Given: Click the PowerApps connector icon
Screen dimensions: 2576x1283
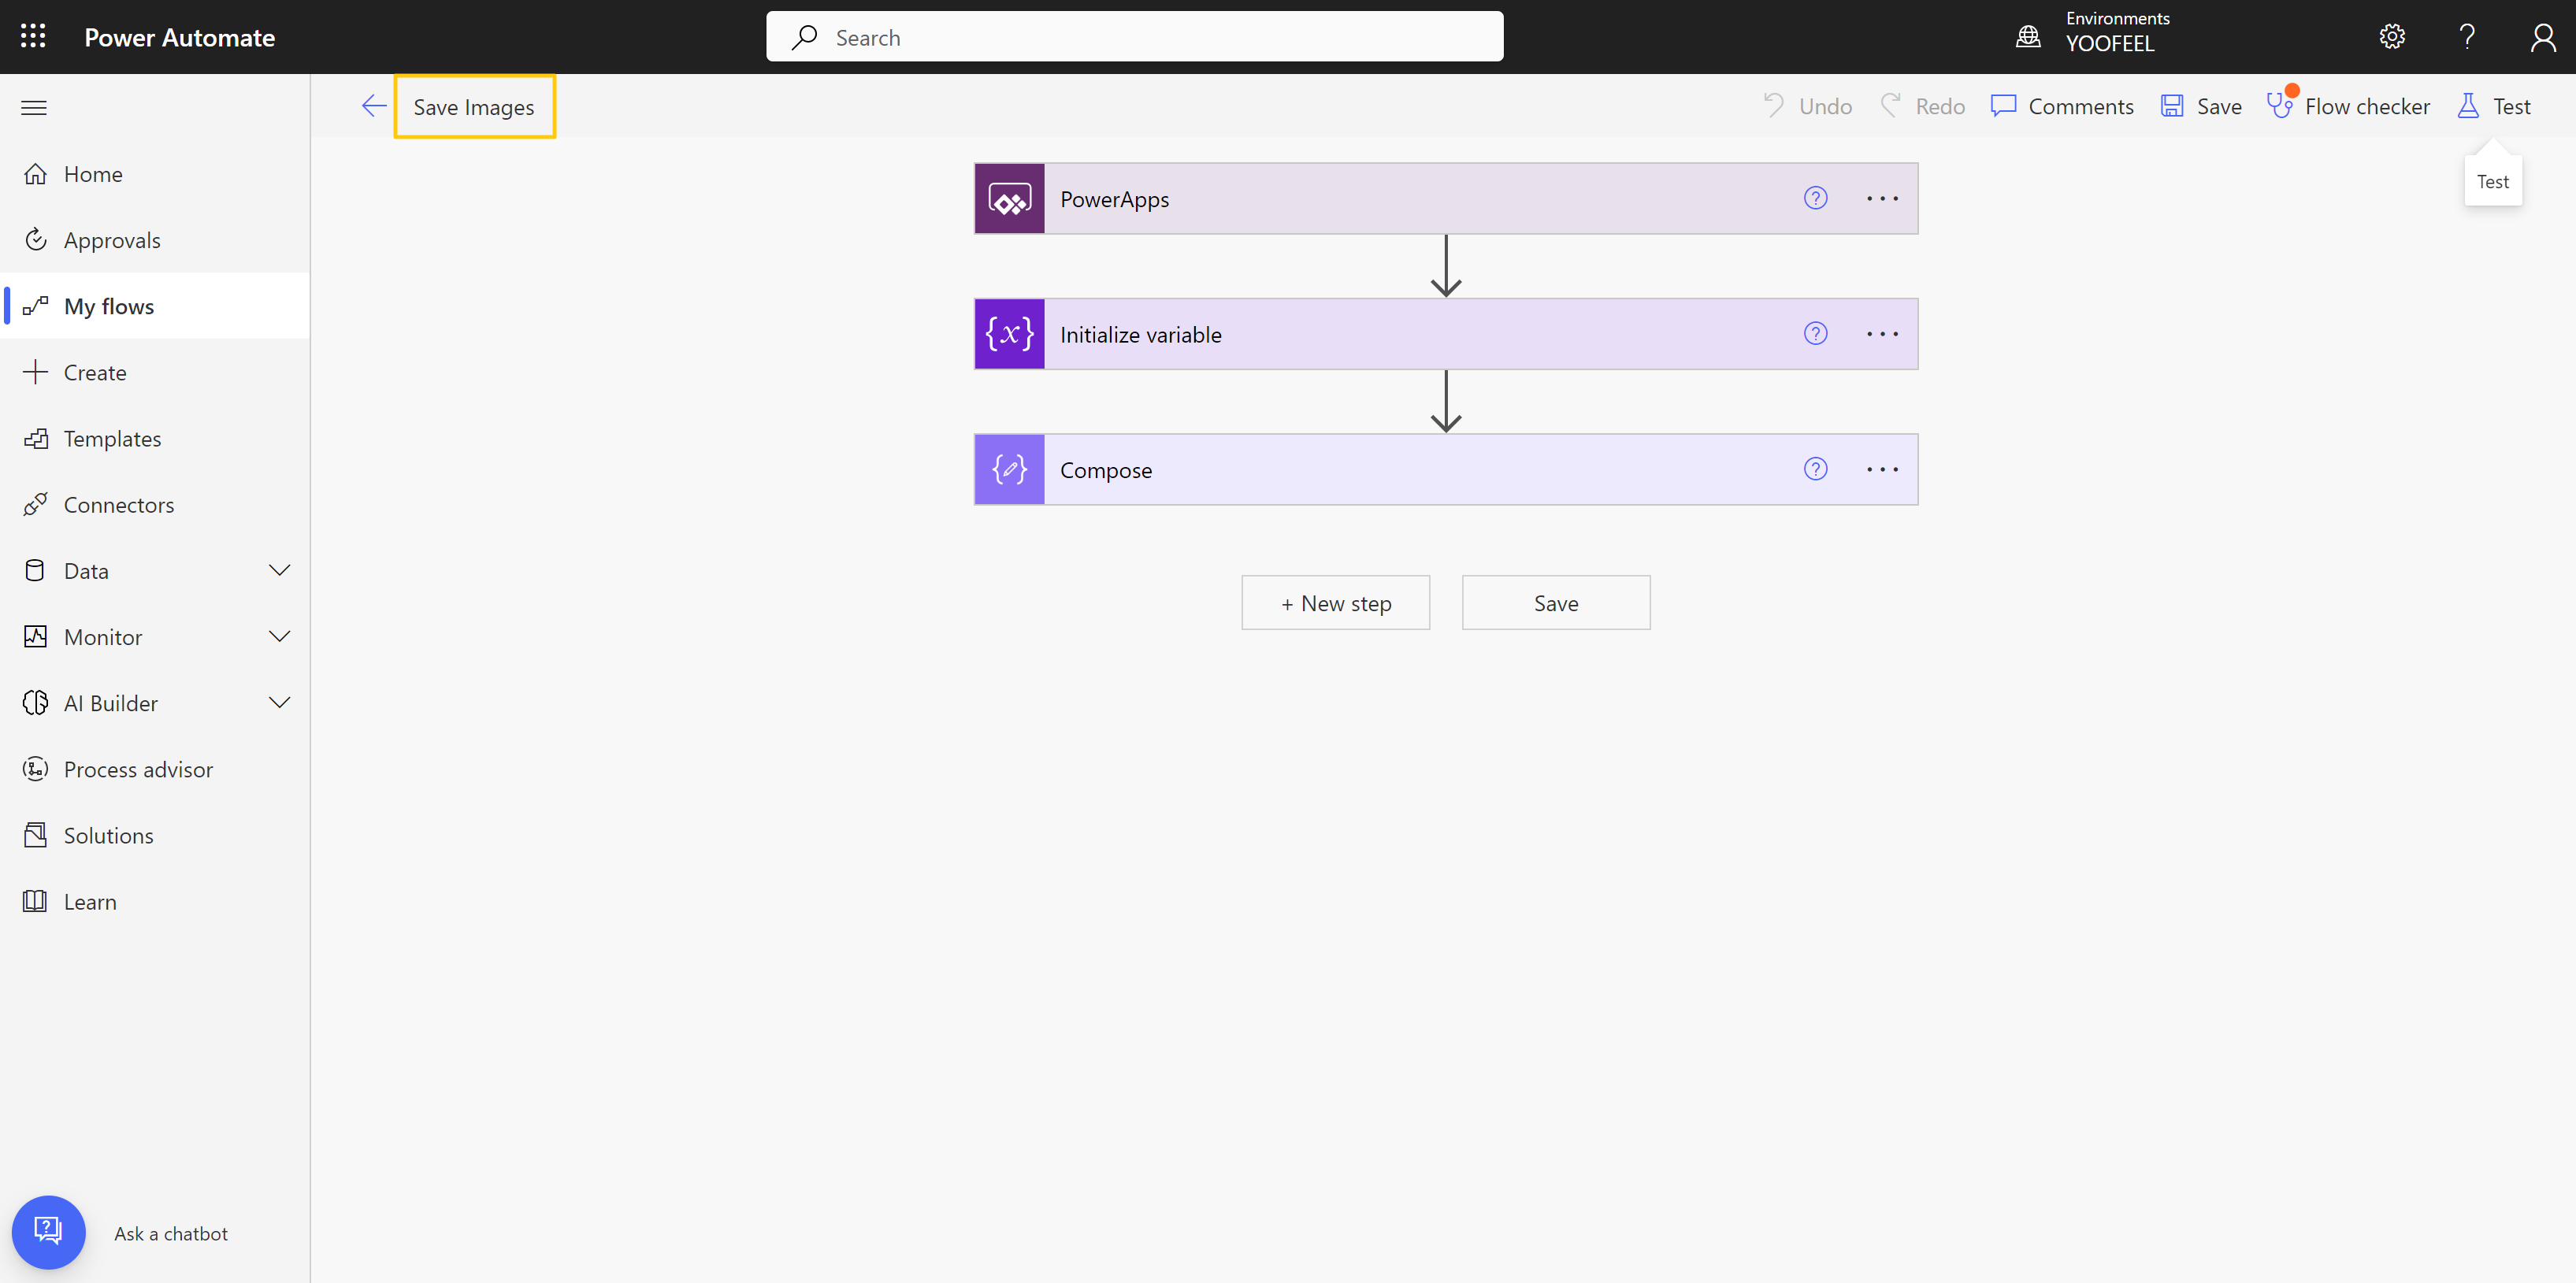Looking at the screenshot, I should (x=1009, y=198).
